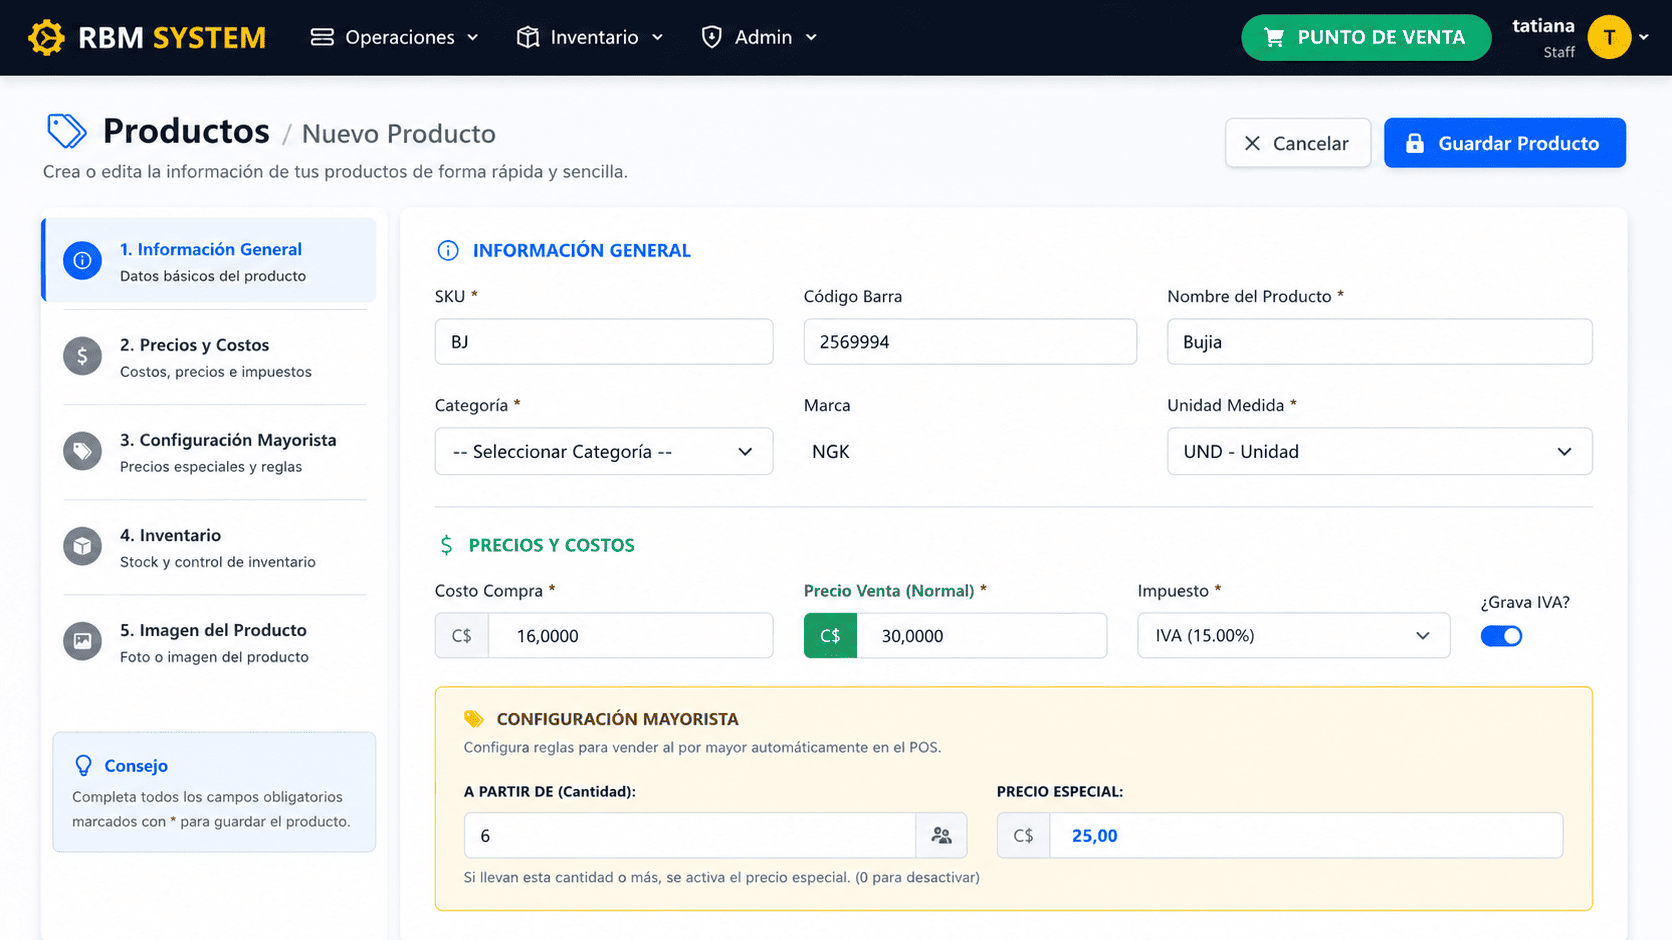Click the people icon beside quantity field
Screen dimensions: 1672x940
tap(941, 835)
